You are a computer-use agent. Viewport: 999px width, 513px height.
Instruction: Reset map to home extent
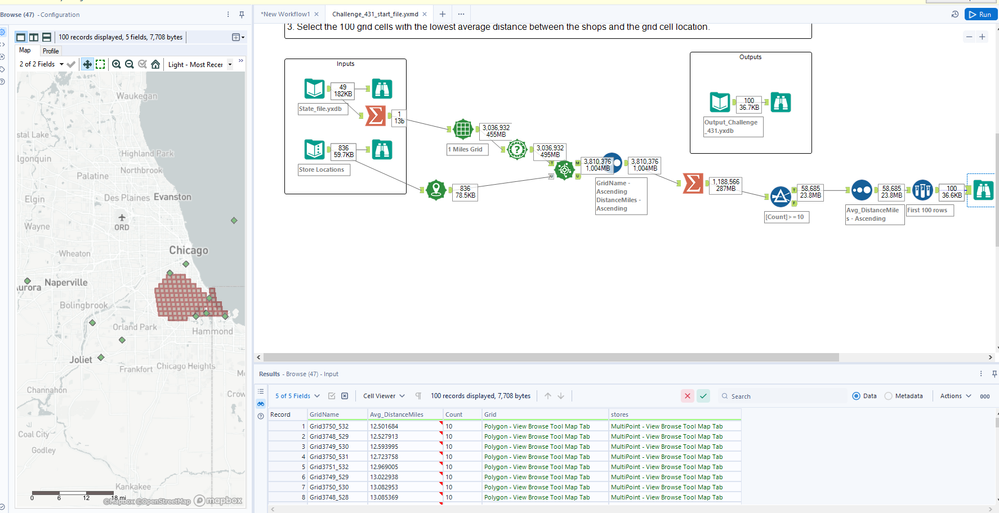click(x=155, y=64)
